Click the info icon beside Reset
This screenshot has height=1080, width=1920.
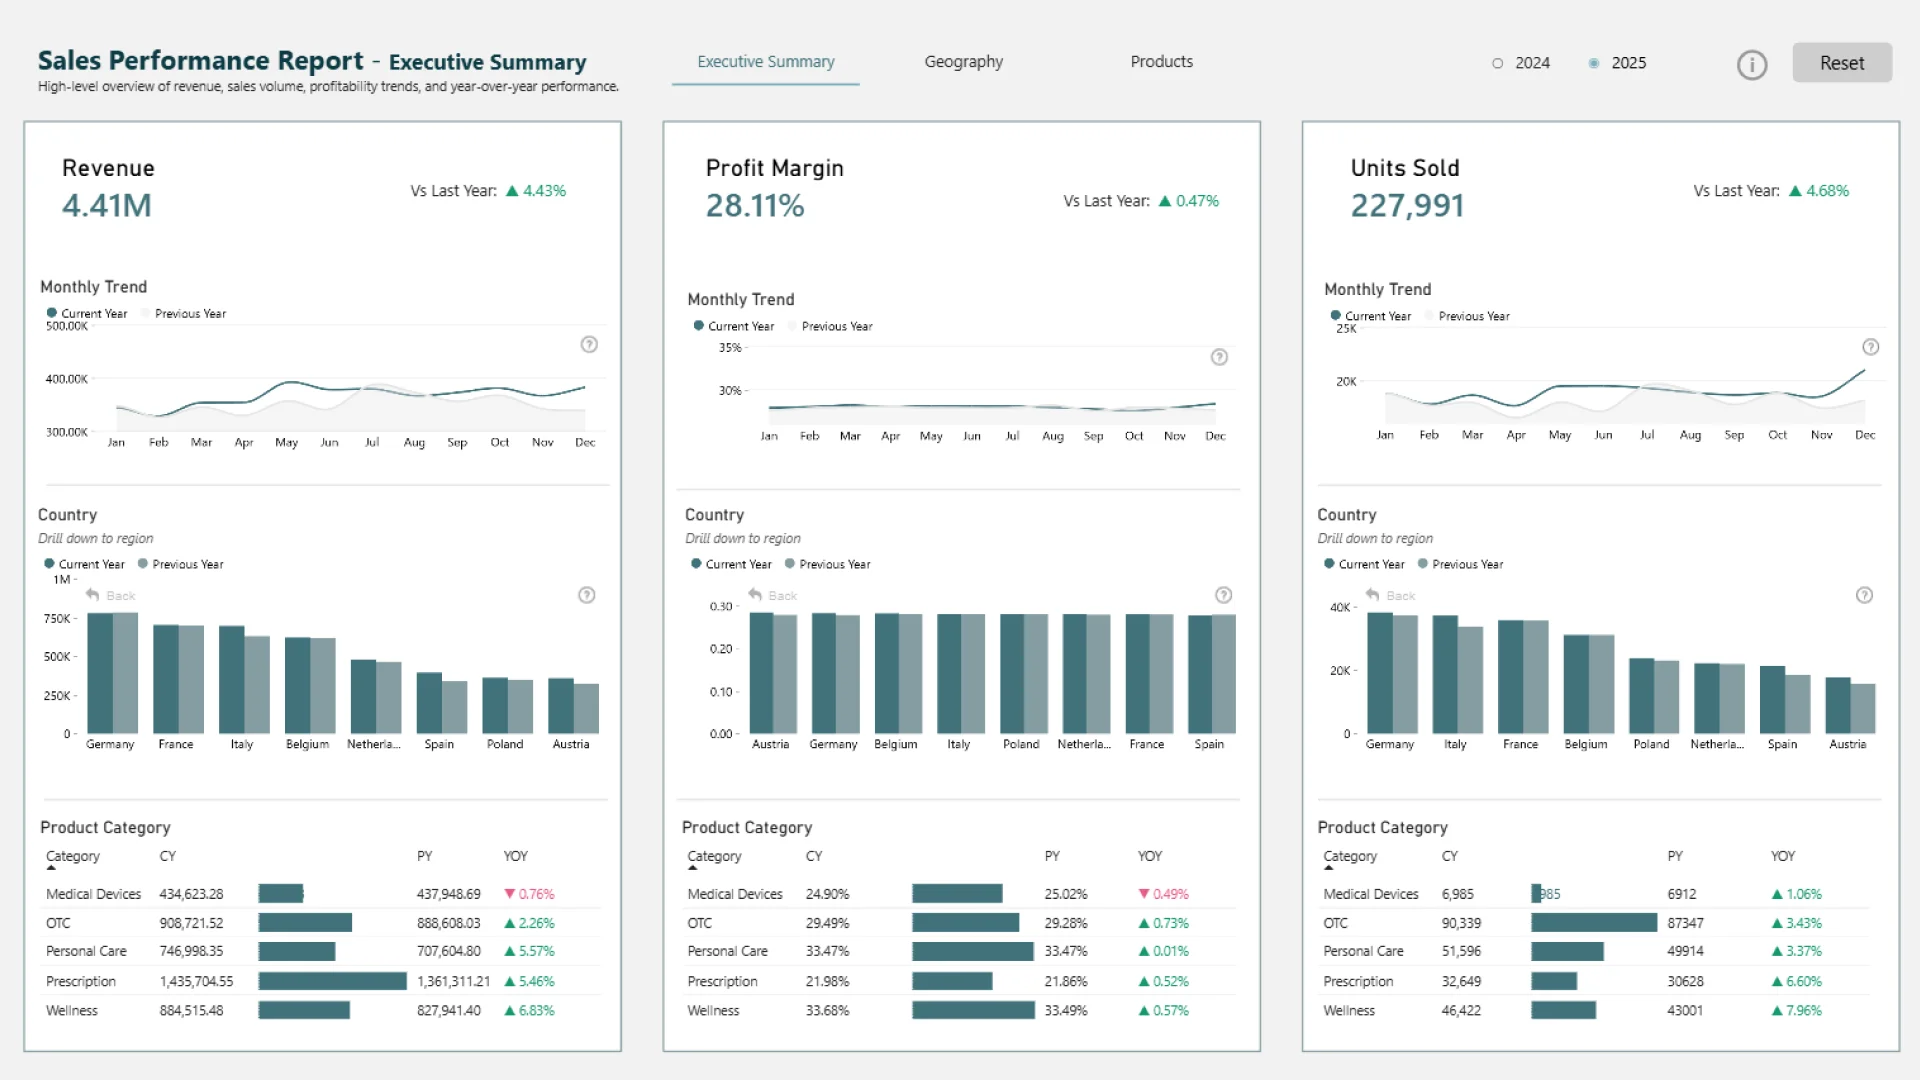click(1751, 65)
